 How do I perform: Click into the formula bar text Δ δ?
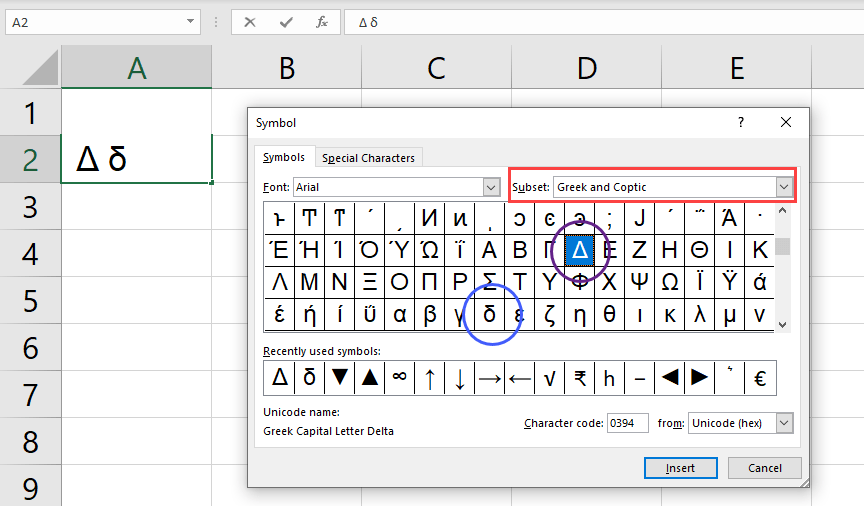pyautogui.click(x=368, y=23)
